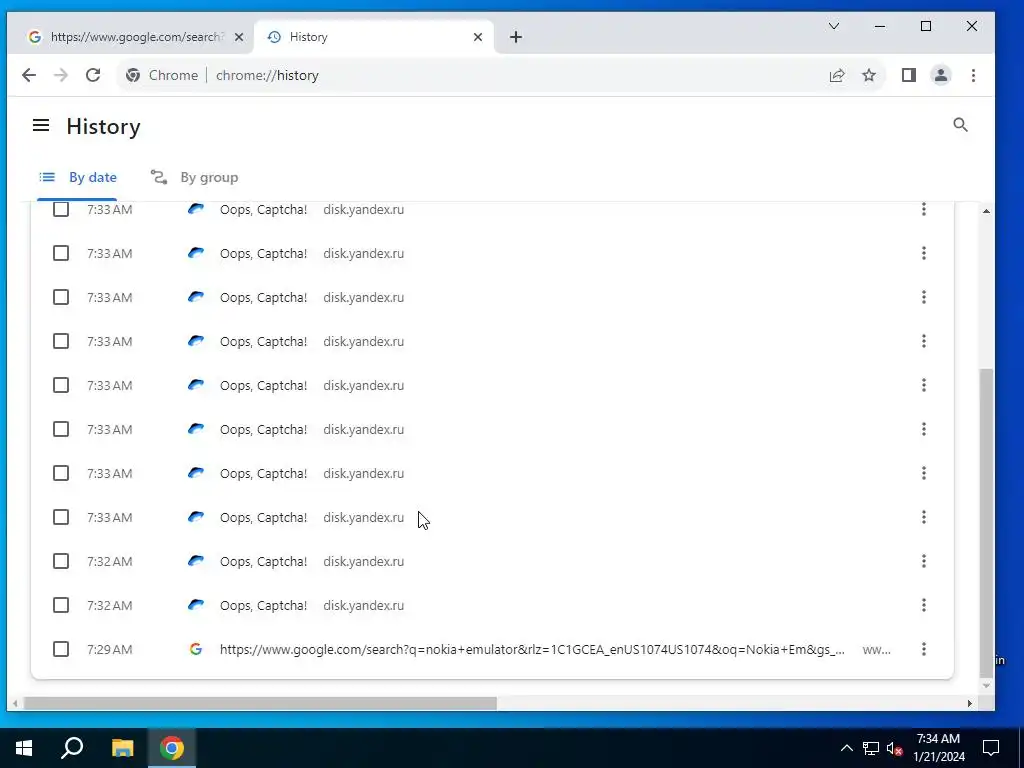Open the Chrome three-dot menu in toolbar
The image size is (1024, 768).
coord(973,75)
